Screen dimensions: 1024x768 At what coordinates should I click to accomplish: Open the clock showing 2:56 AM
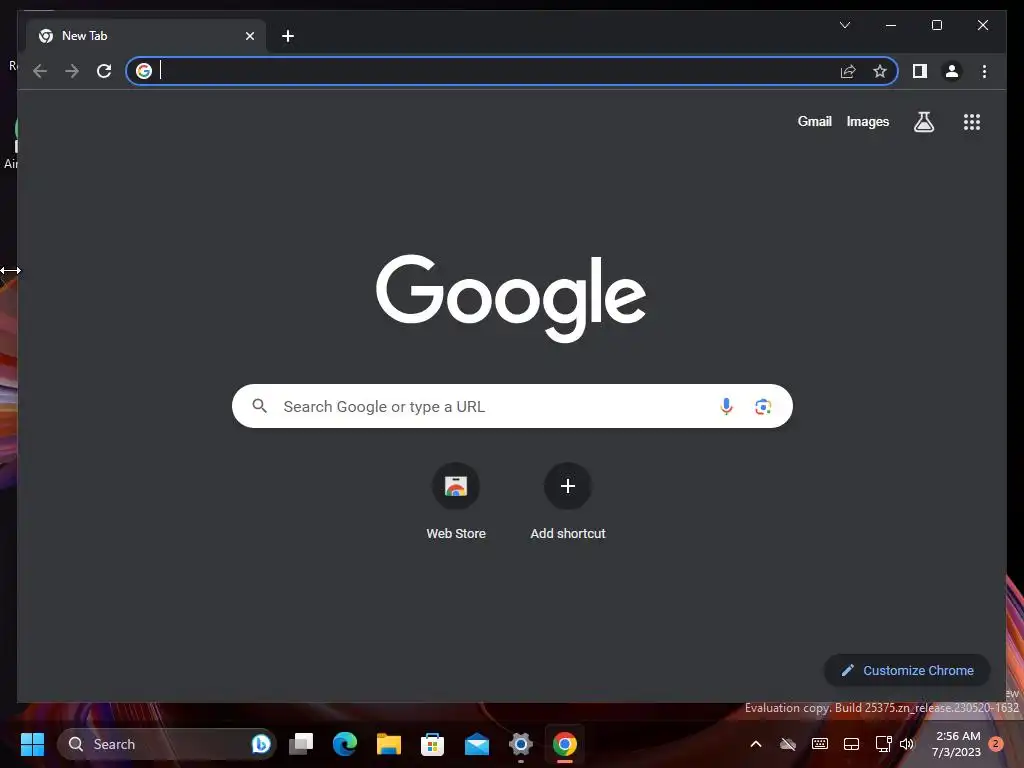[x=957, y=744]
